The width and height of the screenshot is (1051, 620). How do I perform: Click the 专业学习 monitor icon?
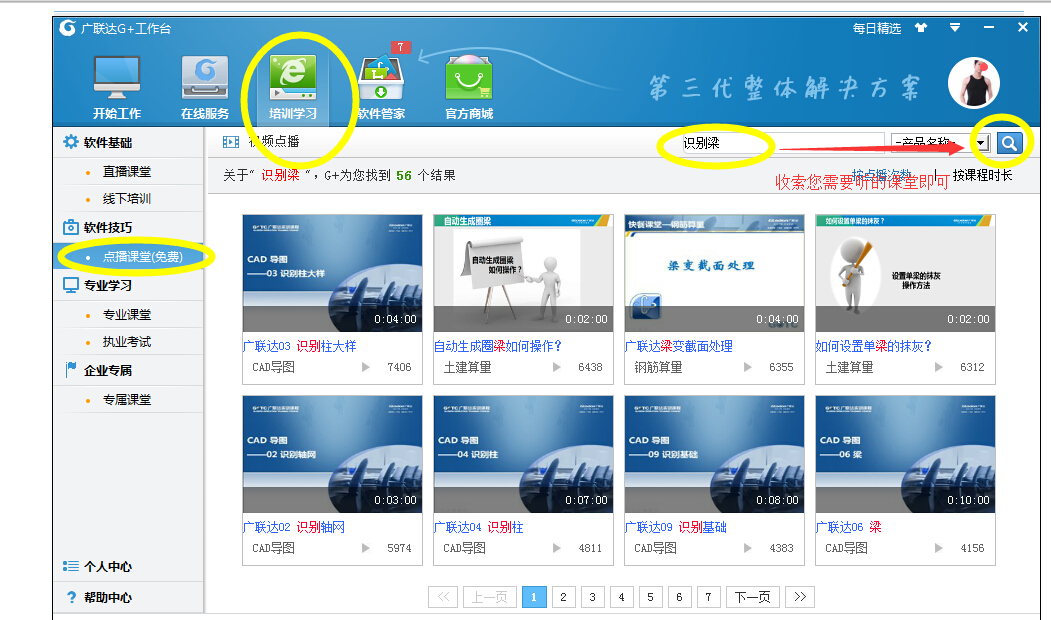pyautogui.click(x=70, y=285)
